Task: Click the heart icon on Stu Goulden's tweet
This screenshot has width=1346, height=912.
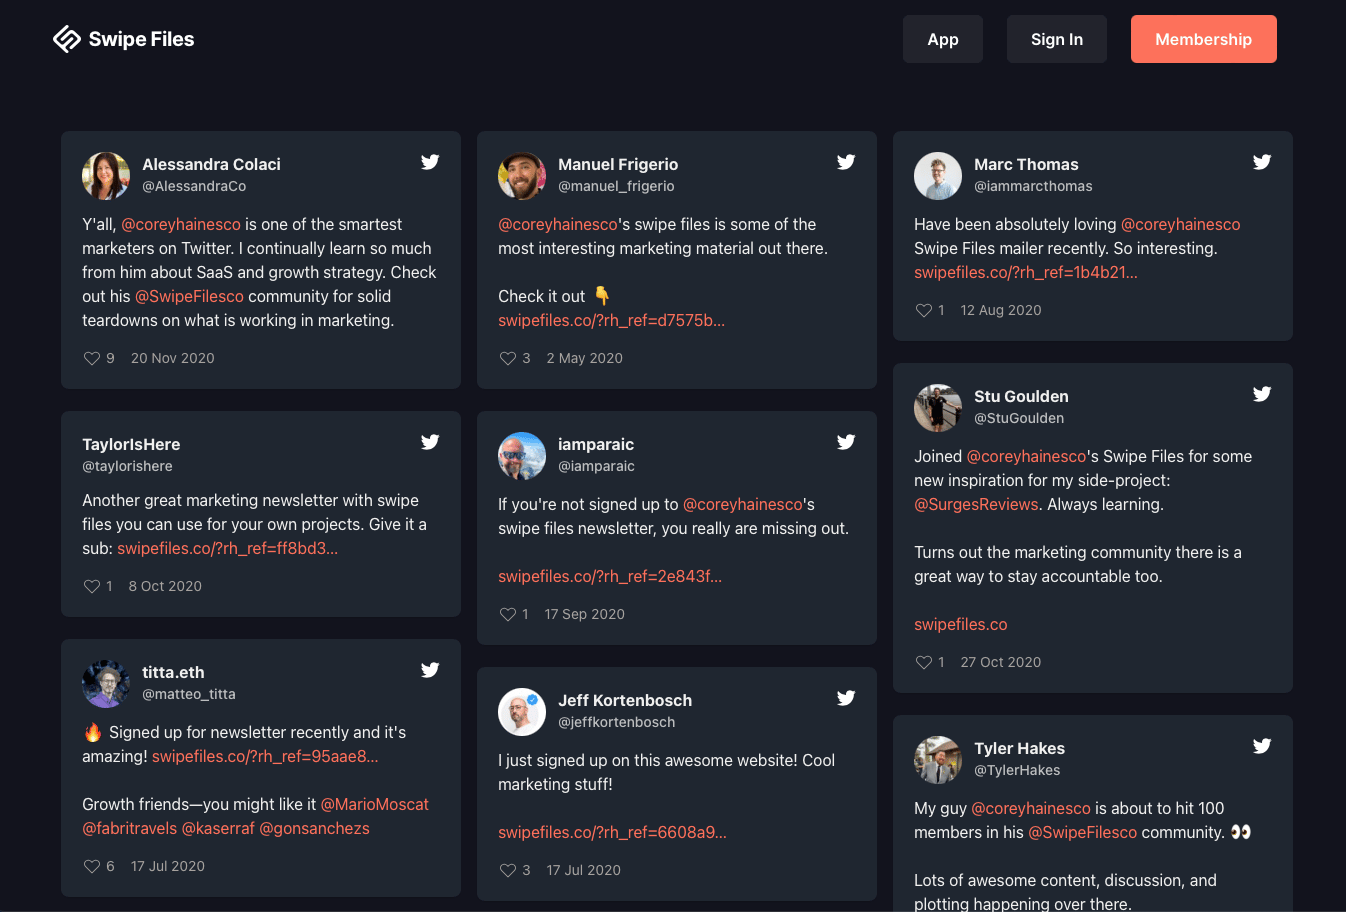Action: 924,662
